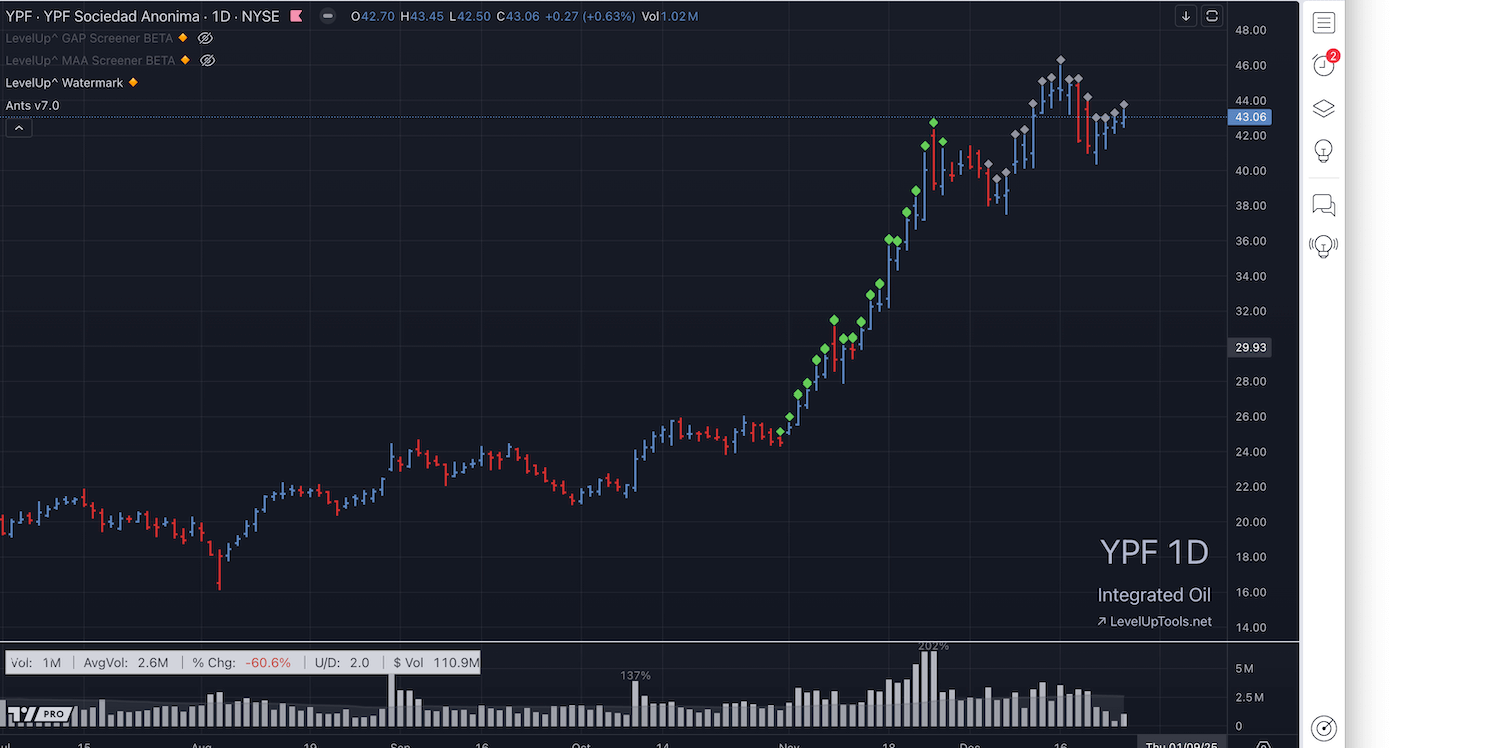Viewport: 1500px width, 748px height.
Task: Open the Object Tree panel icon
Action: (x=1323, y=108)
